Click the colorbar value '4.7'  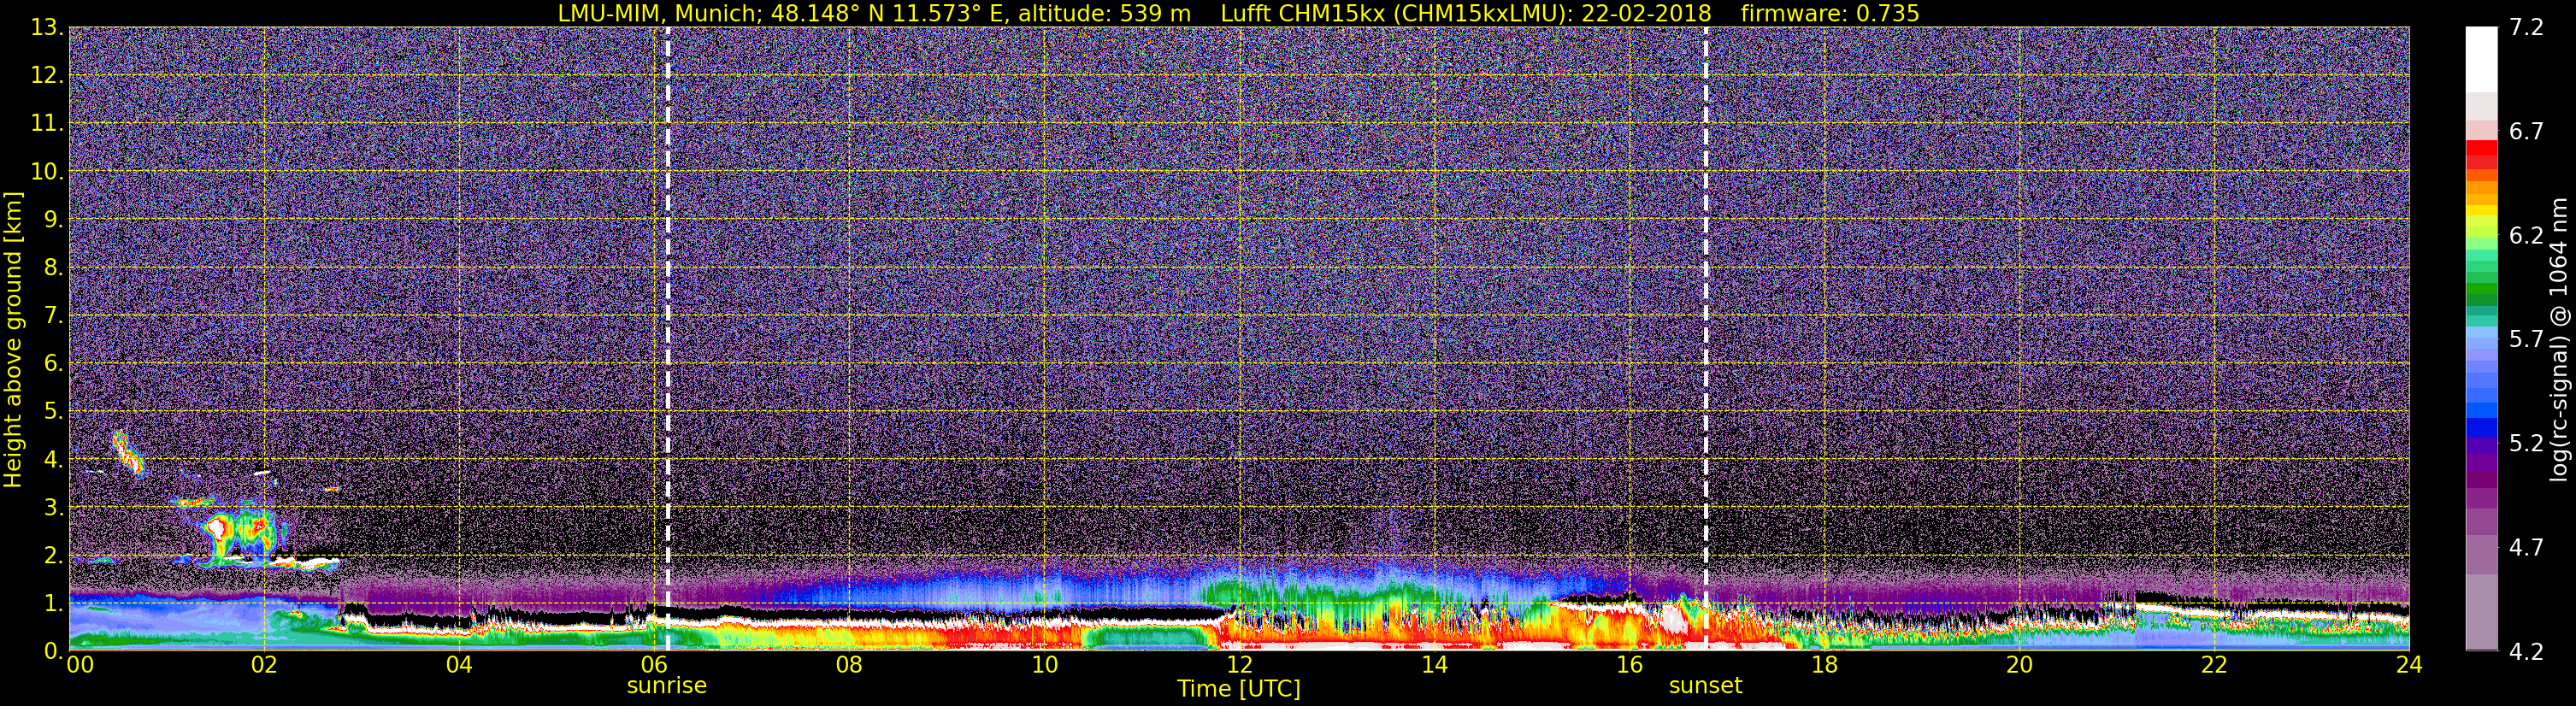[x=2526, y=548]
